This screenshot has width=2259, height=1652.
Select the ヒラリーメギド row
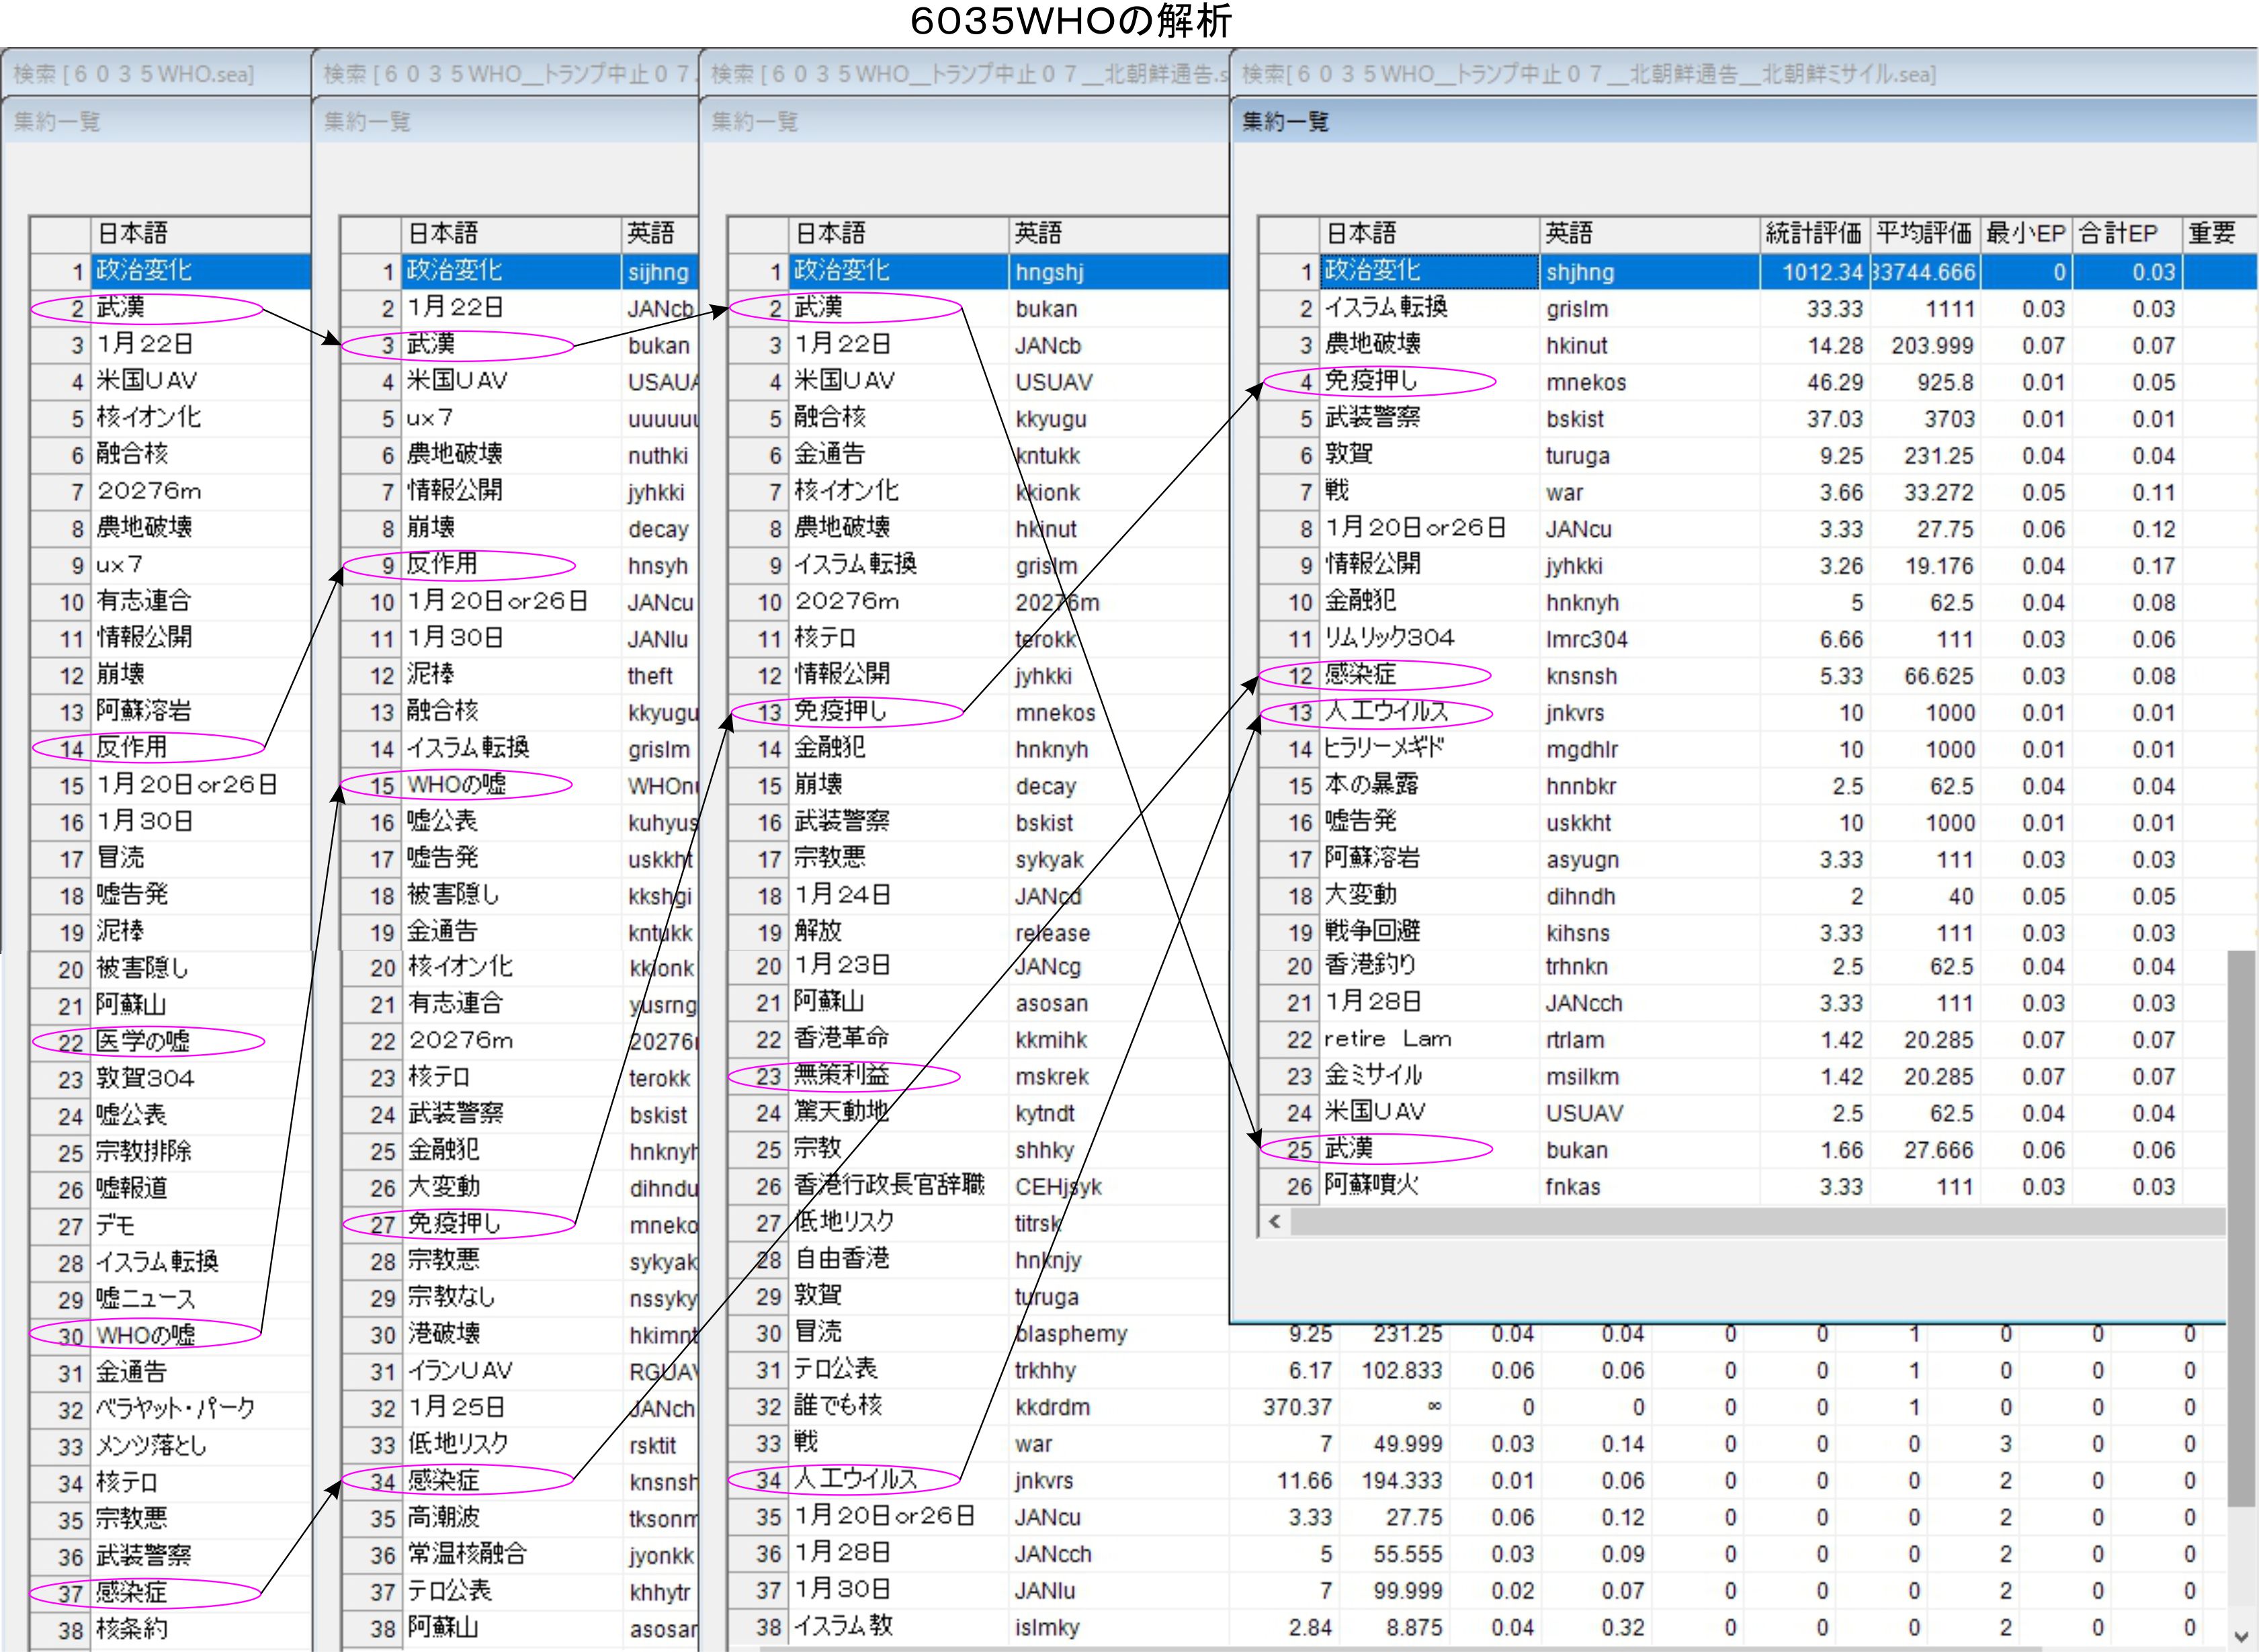1384,748
